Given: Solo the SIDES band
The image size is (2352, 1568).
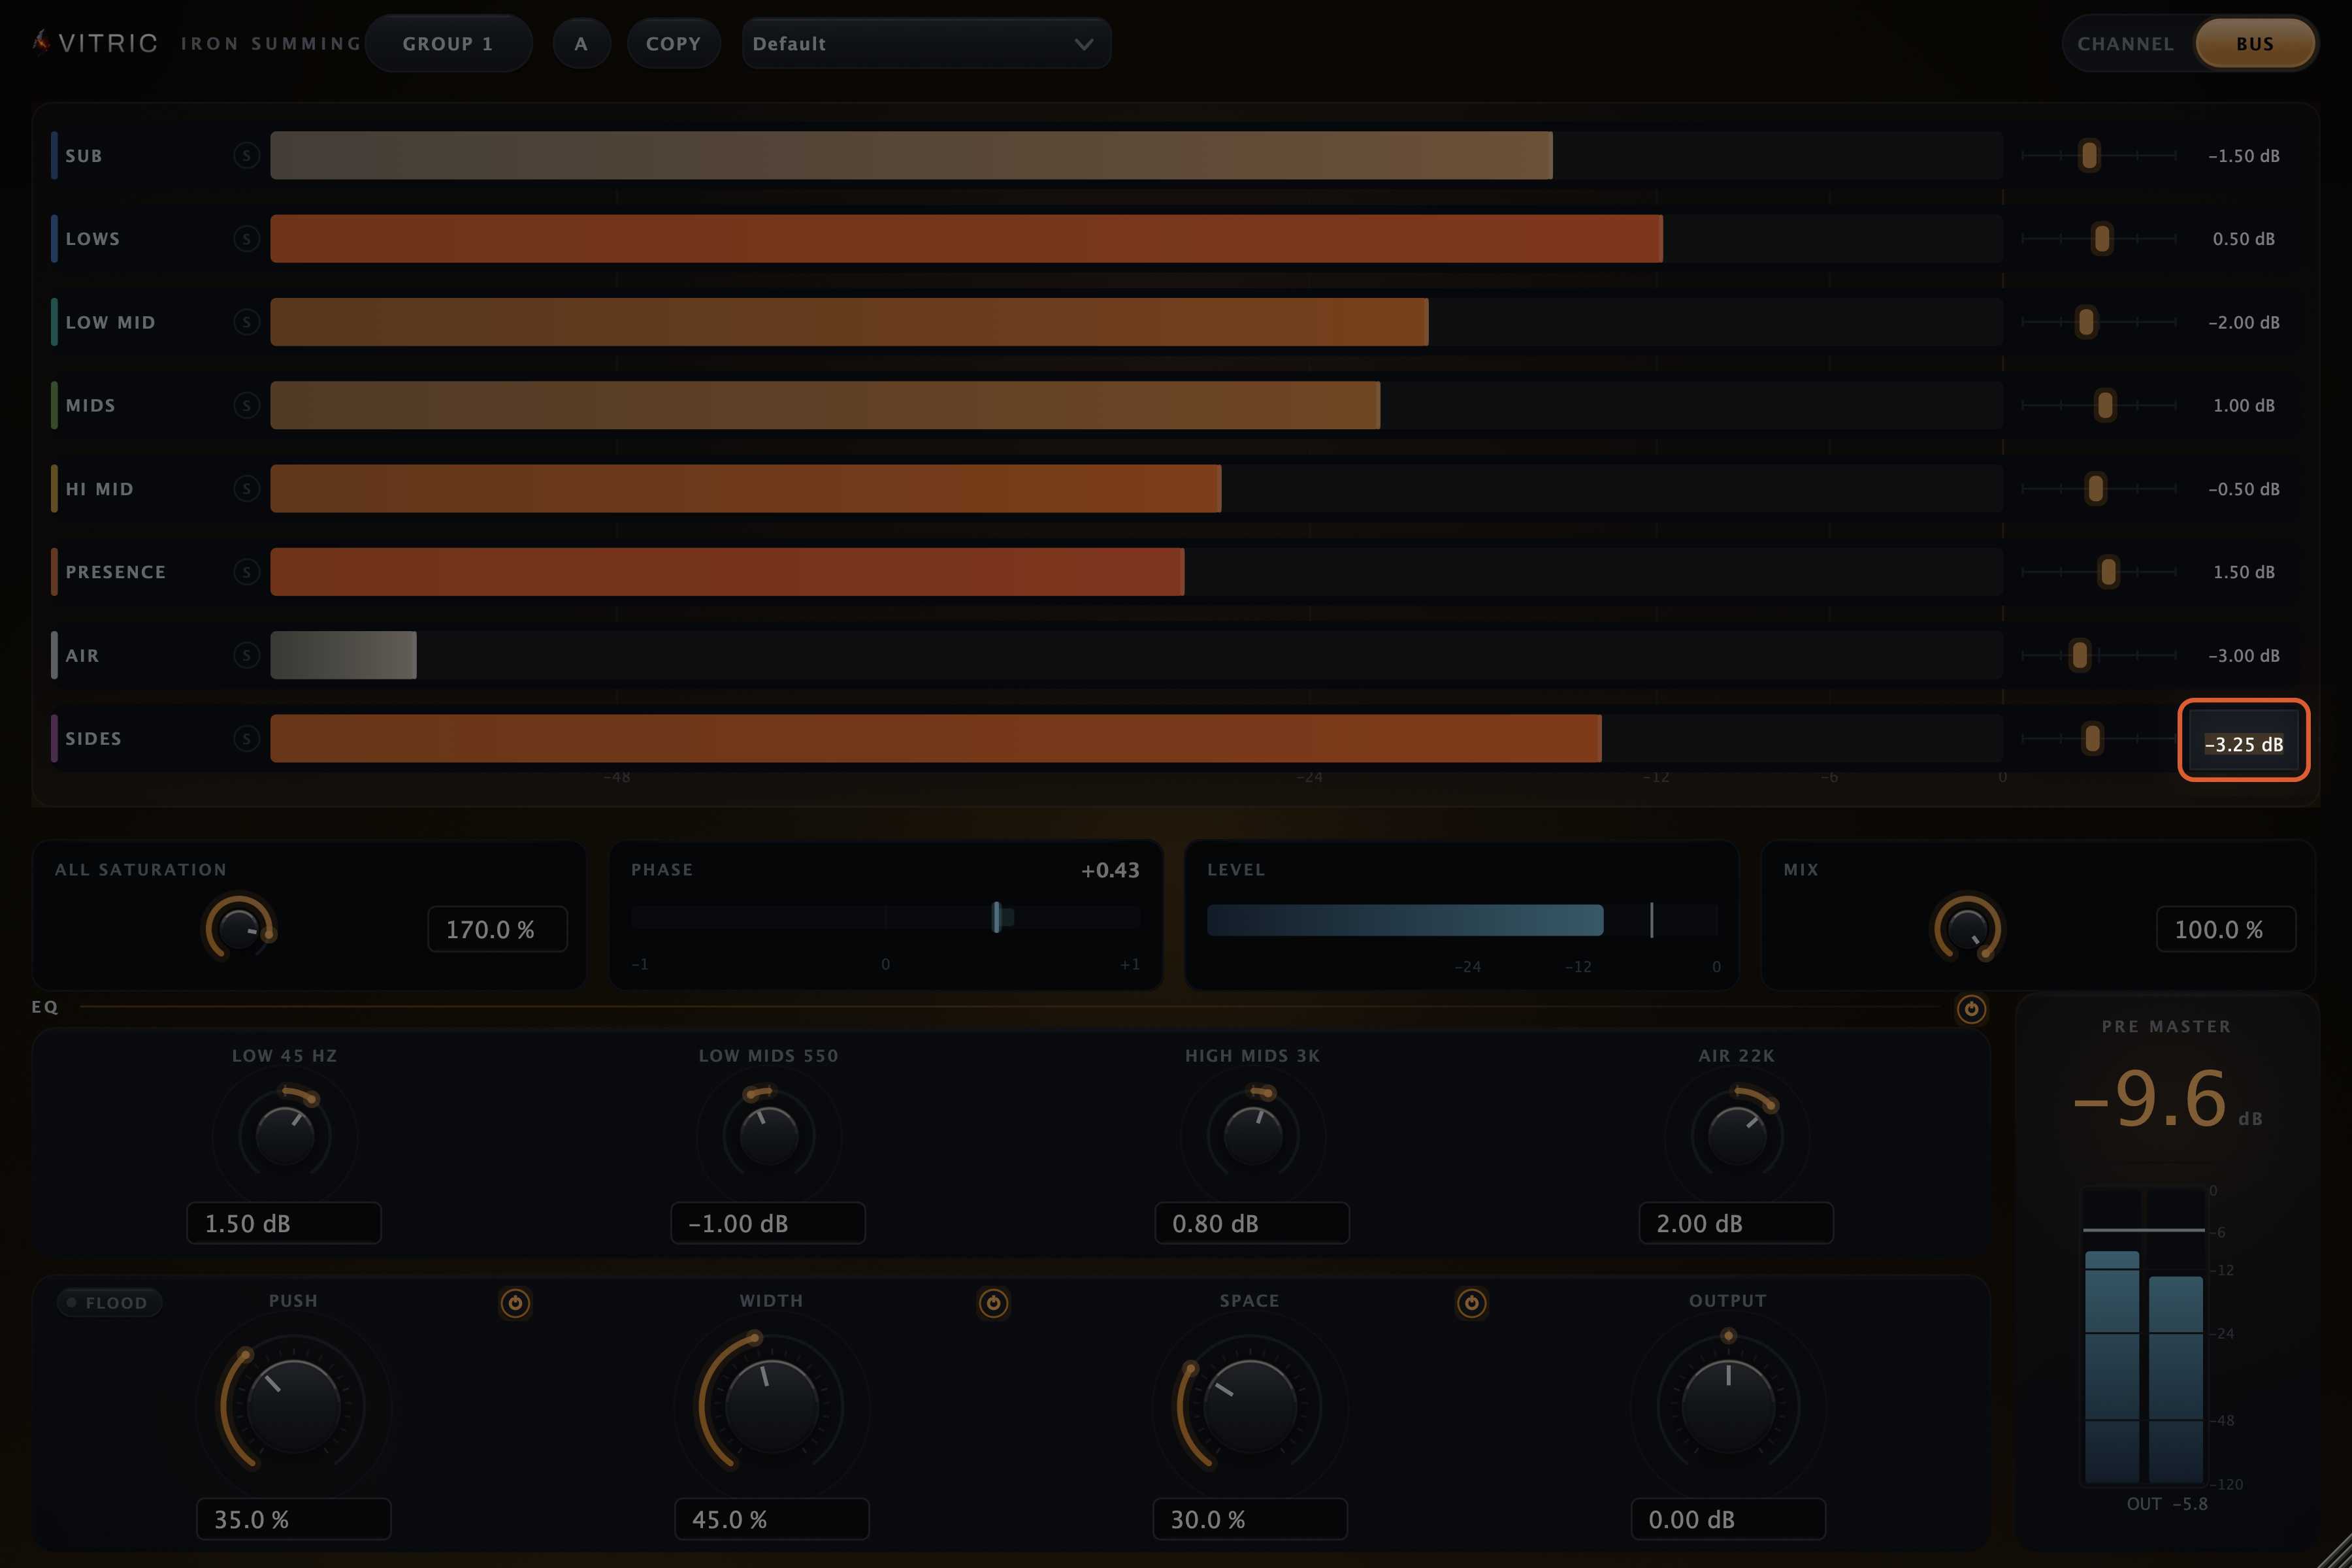Looking at the screenshot, I should pos(246,738).
